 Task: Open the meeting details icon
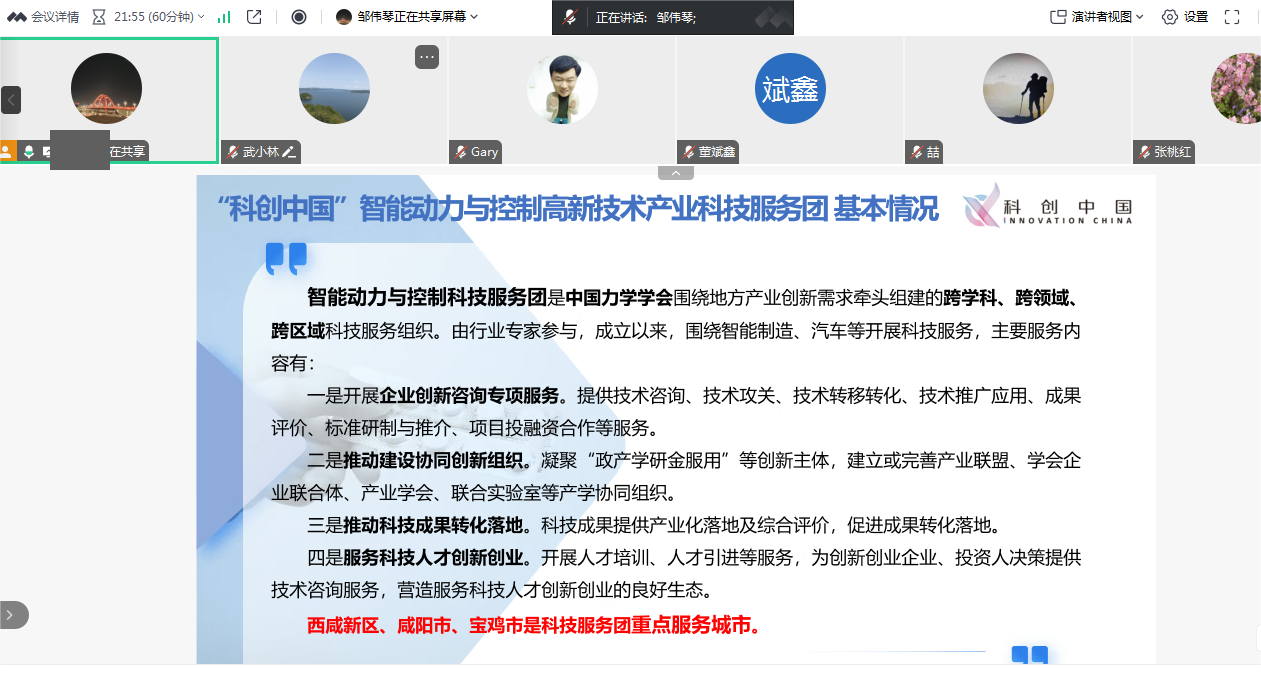coord(16,15)
